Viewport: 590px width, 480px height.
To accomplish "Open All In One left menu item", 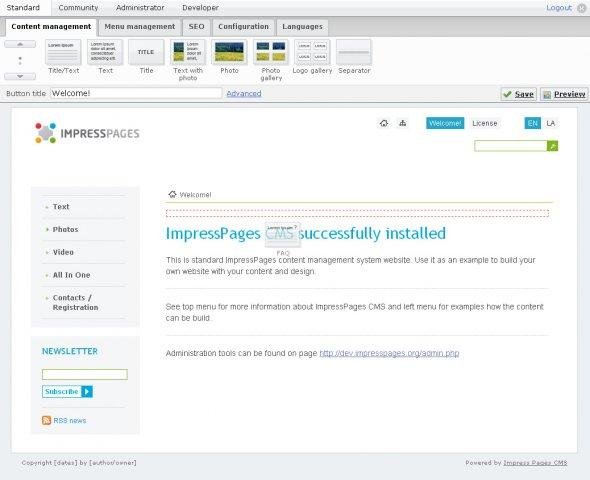I will 71,275.
